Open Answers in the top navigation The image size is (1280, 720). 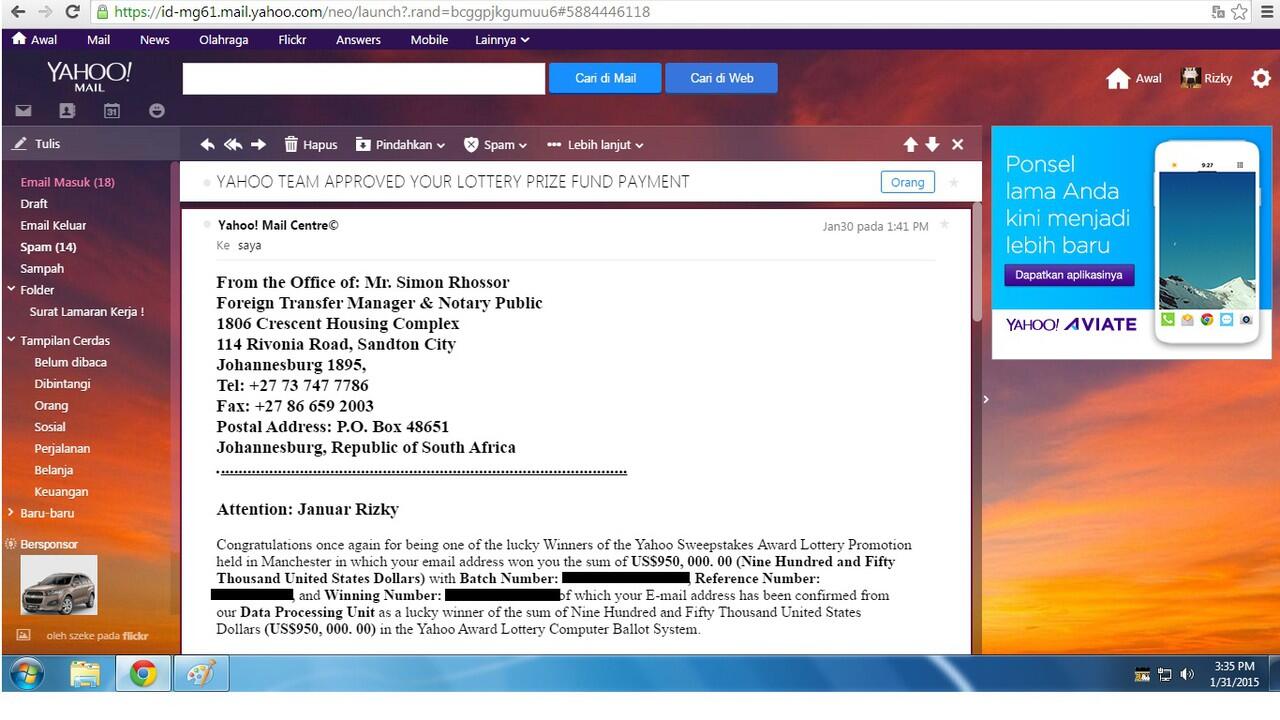358,40
